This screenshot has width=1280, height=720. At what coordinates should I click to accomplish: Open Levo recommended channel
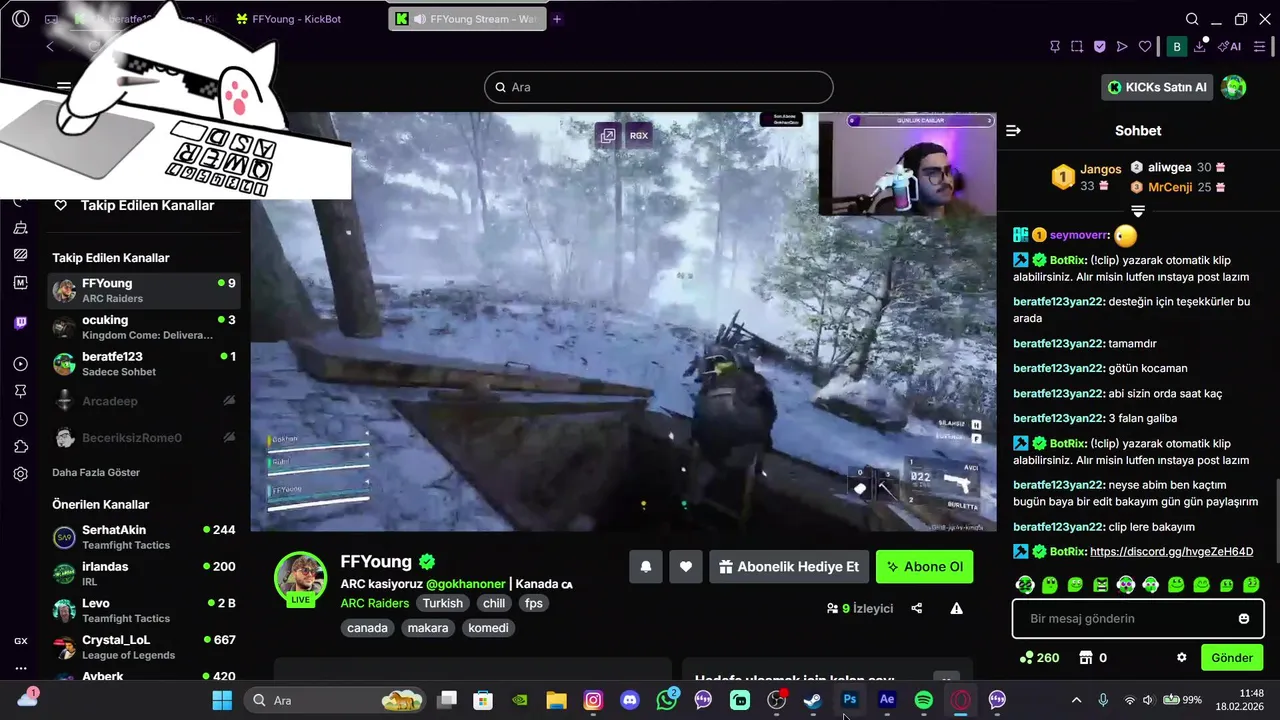pos(144,610)
